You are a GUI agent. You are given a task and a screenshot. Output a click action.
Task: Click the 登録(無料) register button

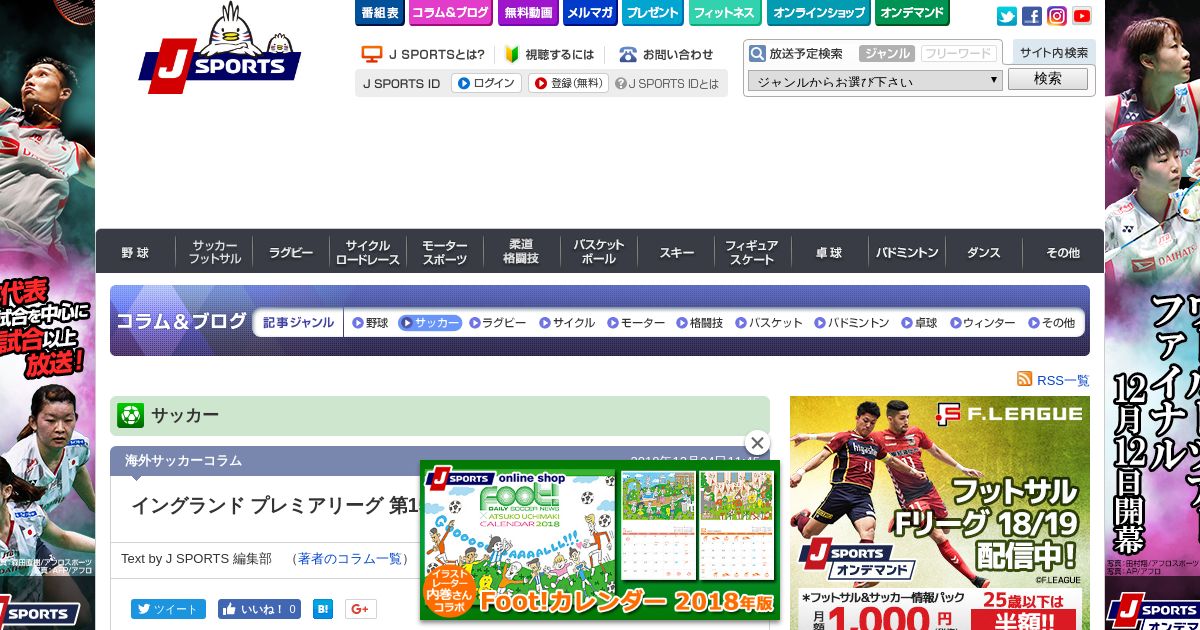[568, 83]
